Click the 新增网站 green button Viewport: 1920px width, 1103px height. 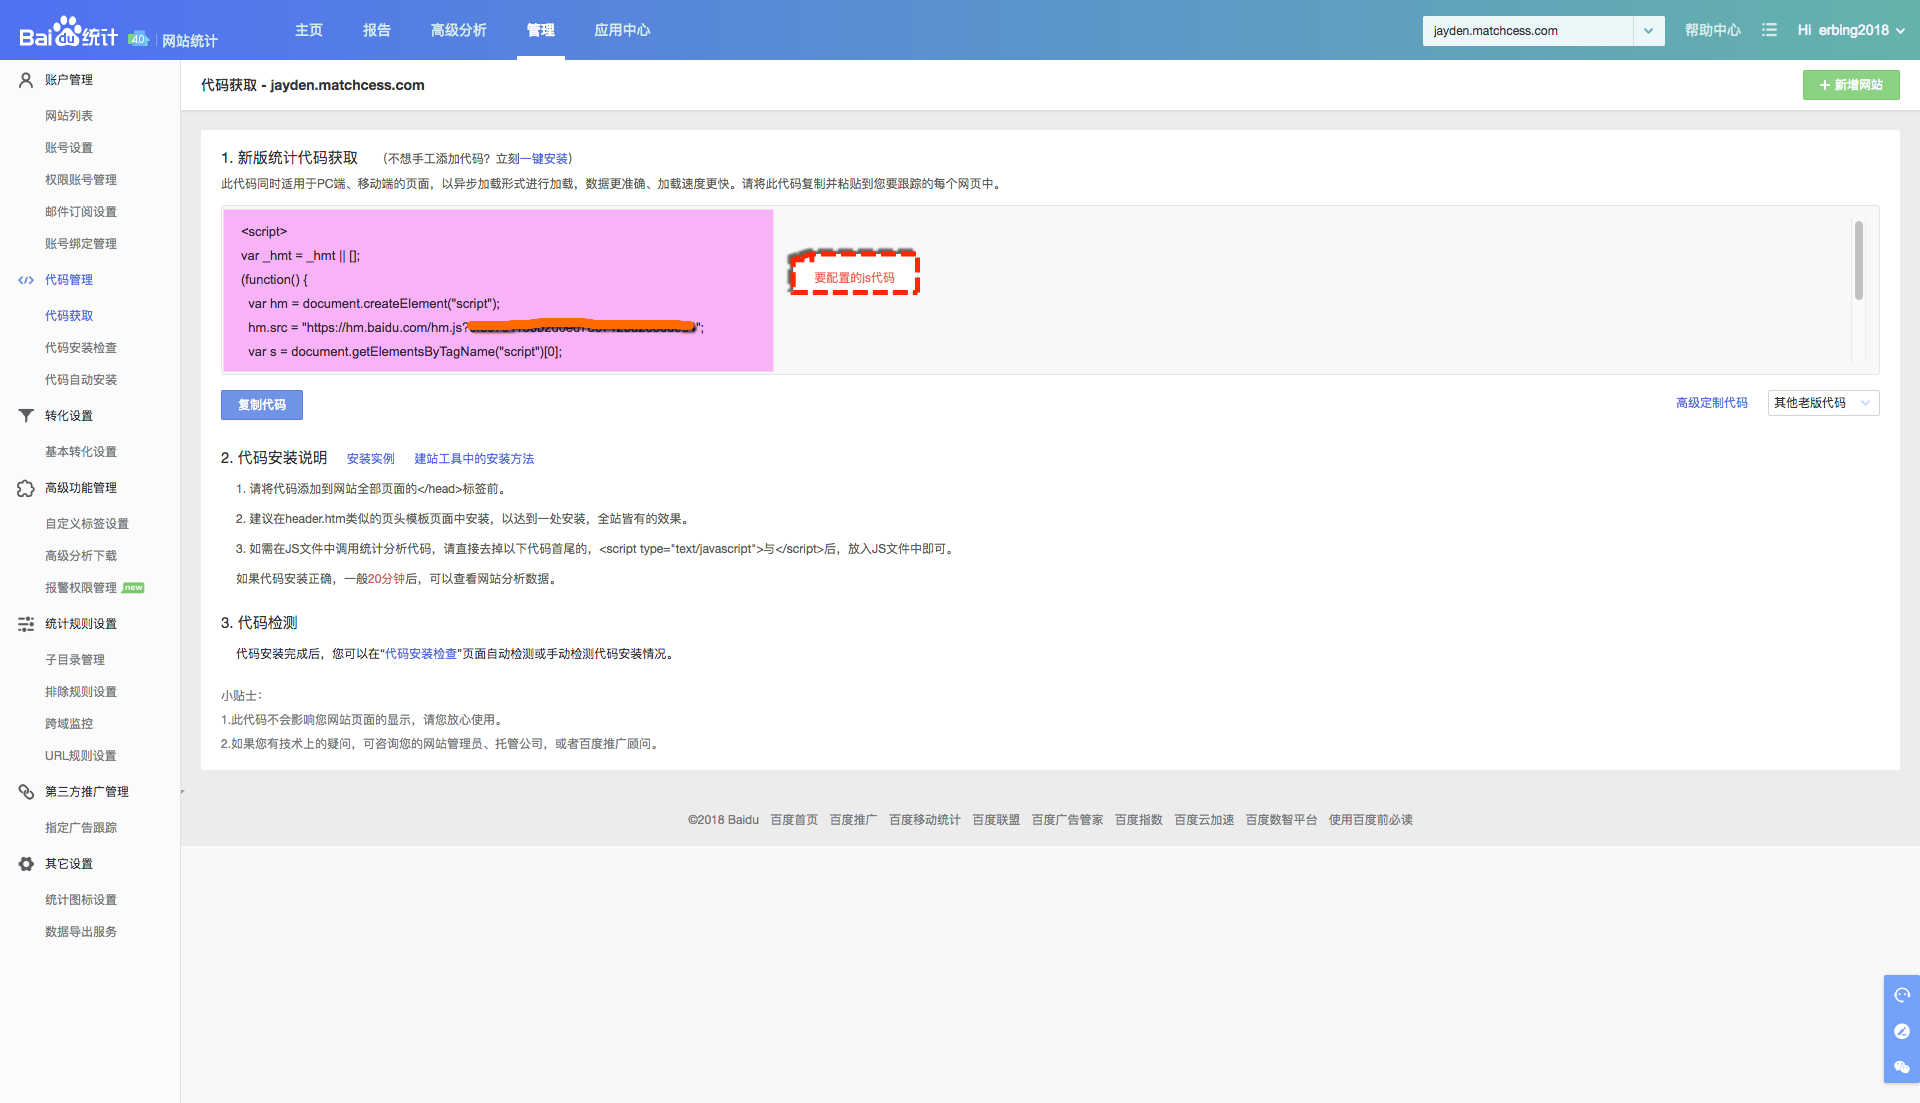[1850, 85]
